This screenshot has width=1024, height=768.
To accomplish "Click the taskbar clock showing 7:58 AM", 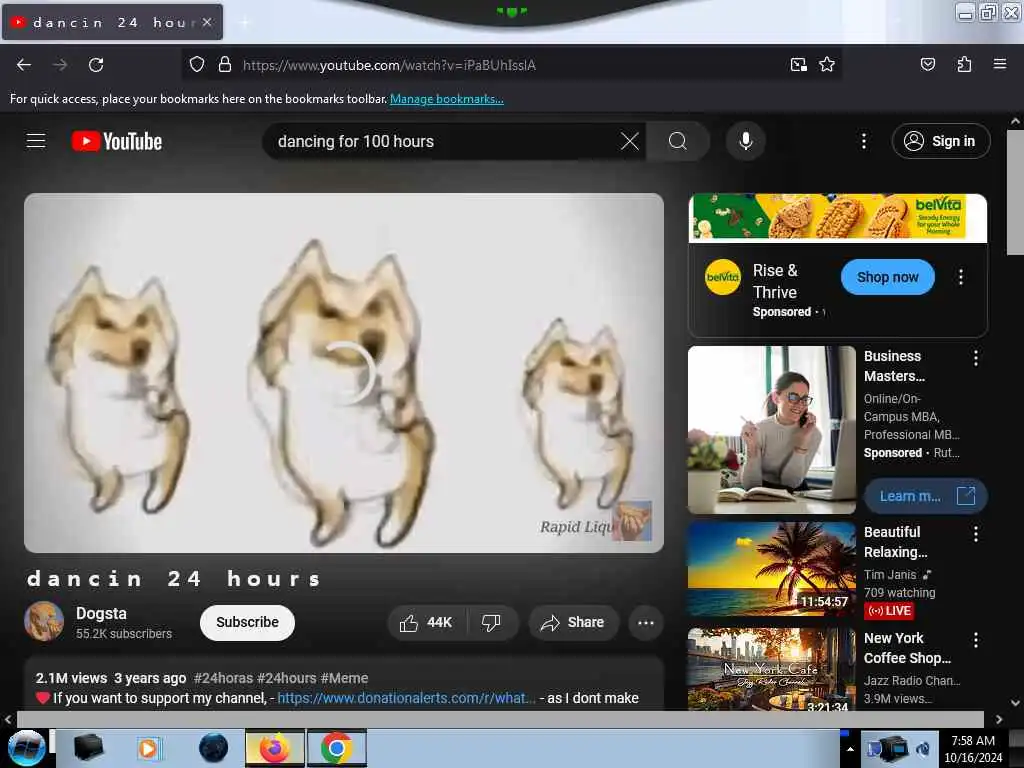I will (x=973, y=749).
